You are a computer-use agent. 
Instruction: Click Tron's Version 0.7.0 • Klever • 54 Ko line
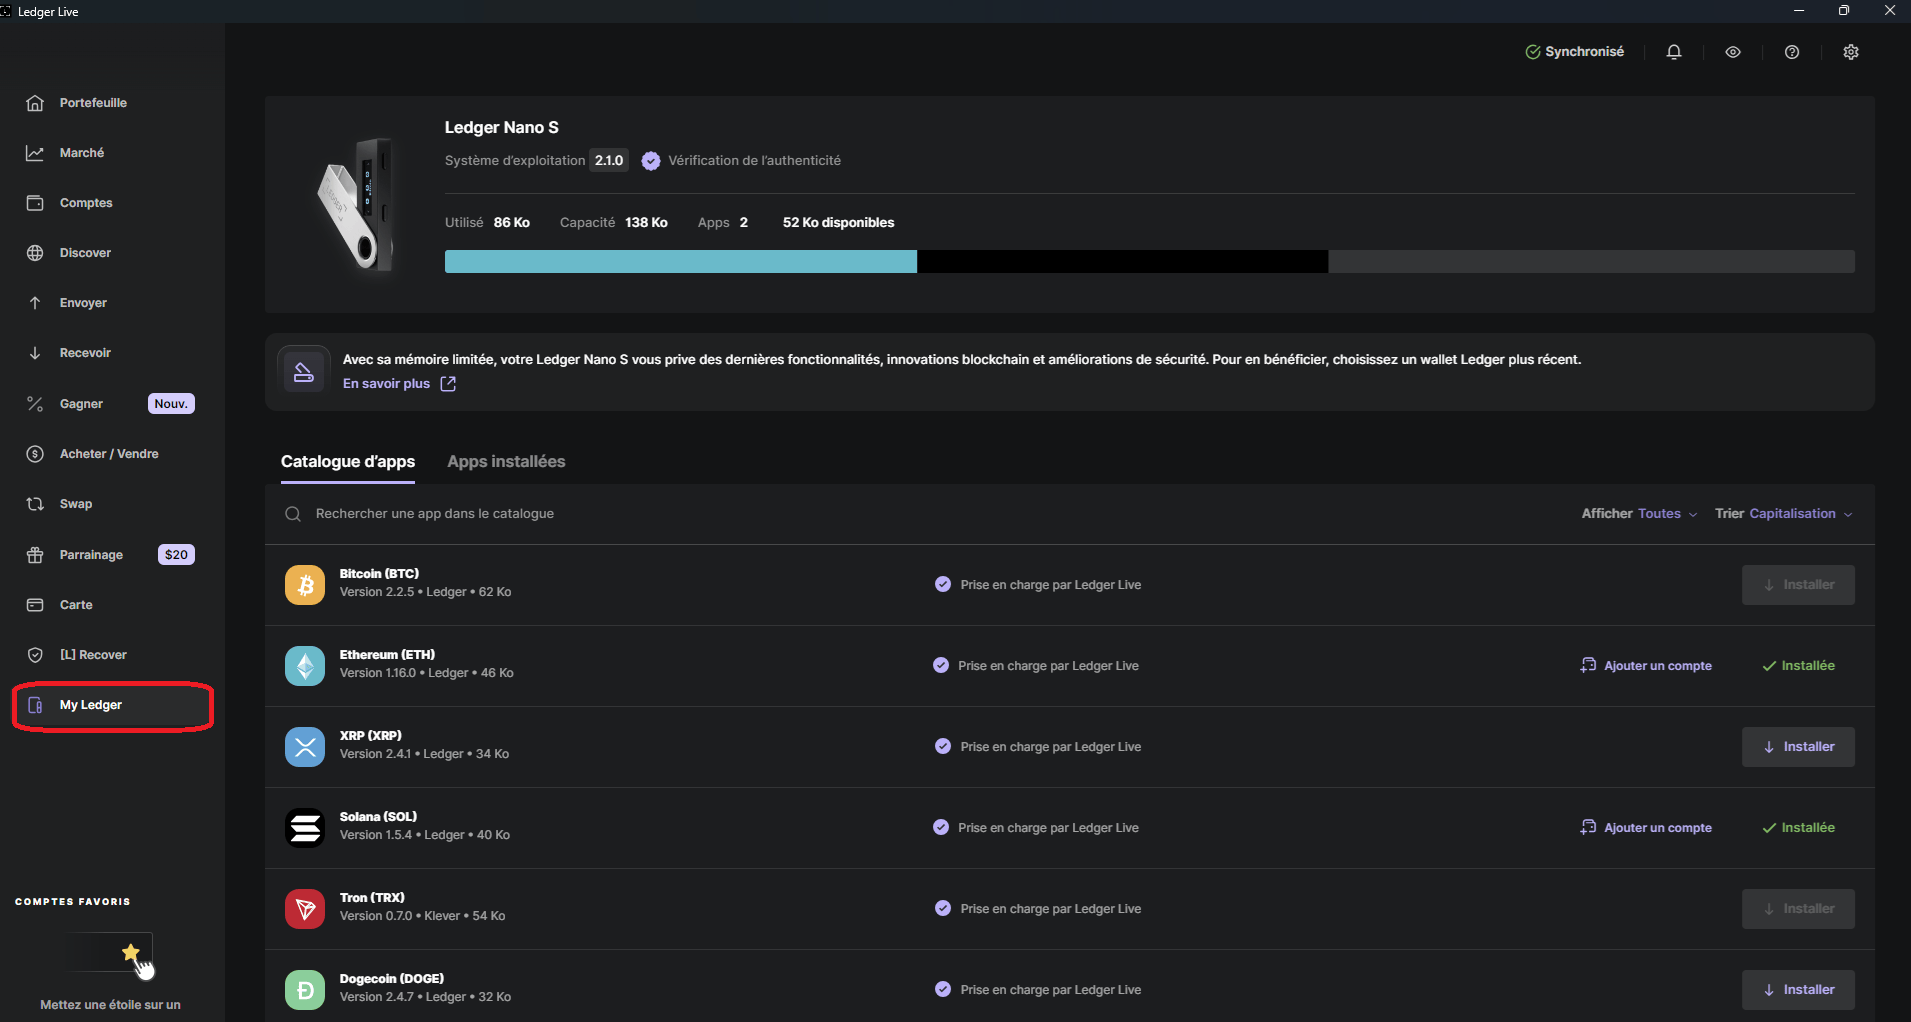(x=422, y=916)
